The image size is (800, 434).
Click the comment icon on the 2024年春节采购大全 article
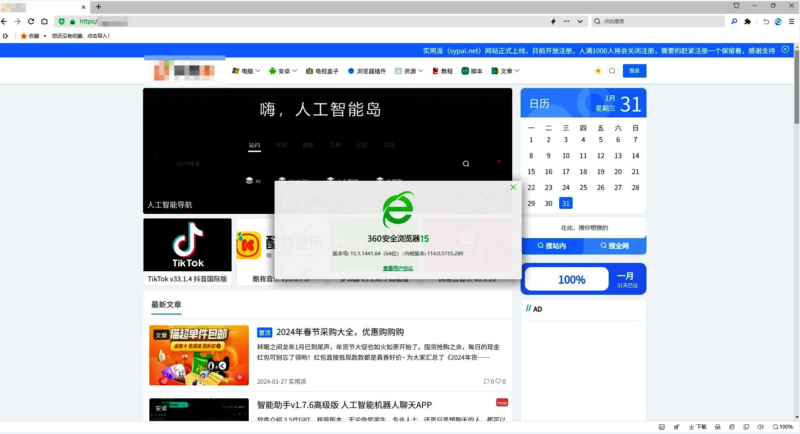(x=486, y=381)
